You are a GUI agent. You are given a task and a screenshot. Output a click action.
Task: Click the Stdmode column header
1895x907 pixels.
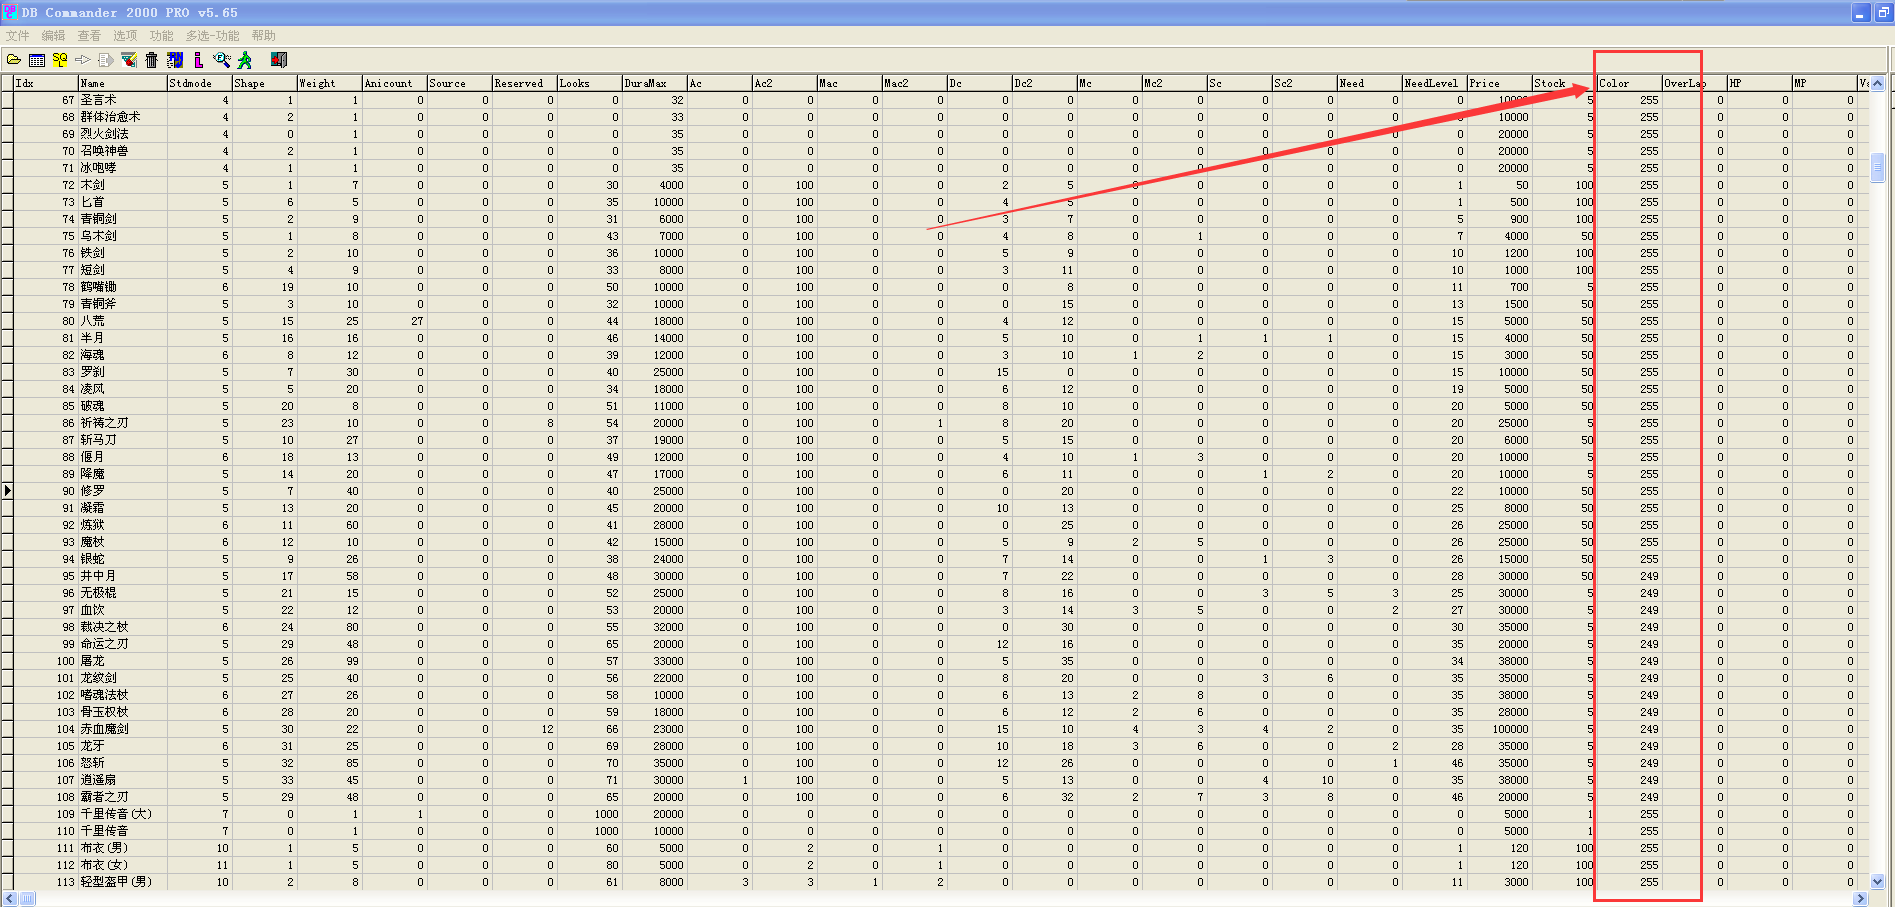[x=200, y=83]
